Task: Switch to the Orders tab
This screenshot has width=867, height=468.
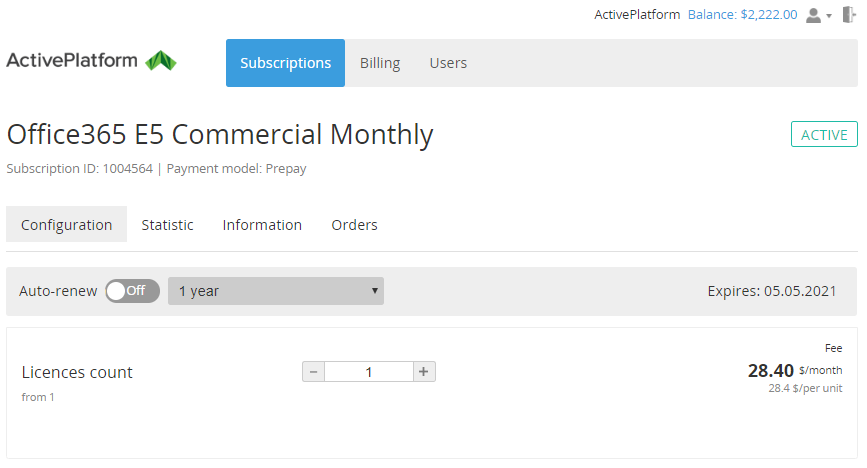Action: point(354,225)
